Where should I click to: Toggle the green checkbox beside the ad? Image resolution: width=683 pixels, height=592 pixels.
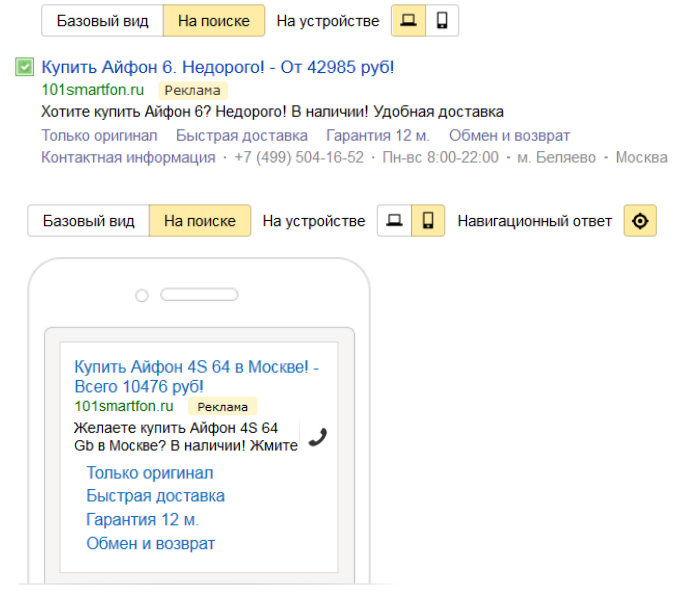(24, 67)
